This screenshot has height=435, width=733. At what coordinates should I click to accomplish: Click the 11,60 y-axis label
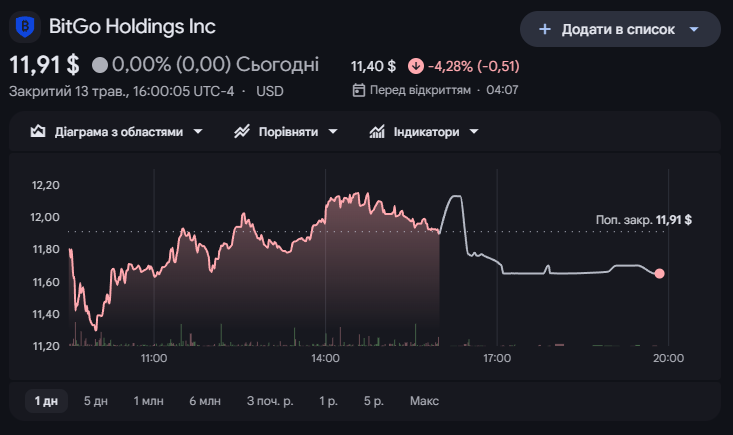46,282
